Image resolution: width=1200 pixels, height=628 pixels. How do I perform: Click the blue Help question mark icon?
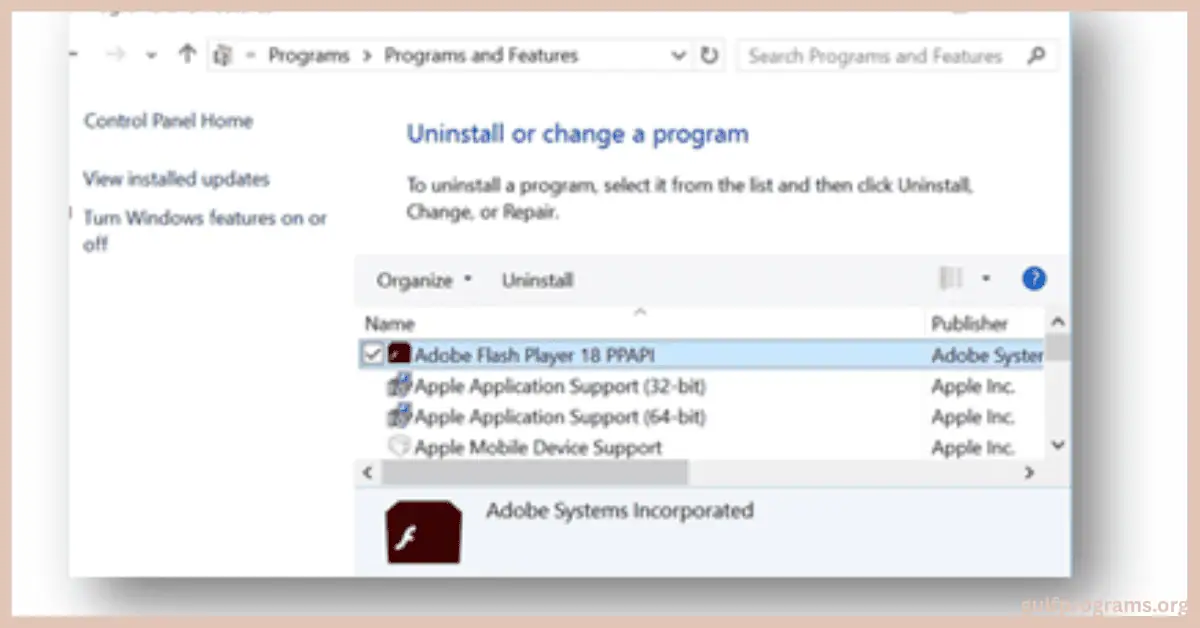[x=1033, y=279]
